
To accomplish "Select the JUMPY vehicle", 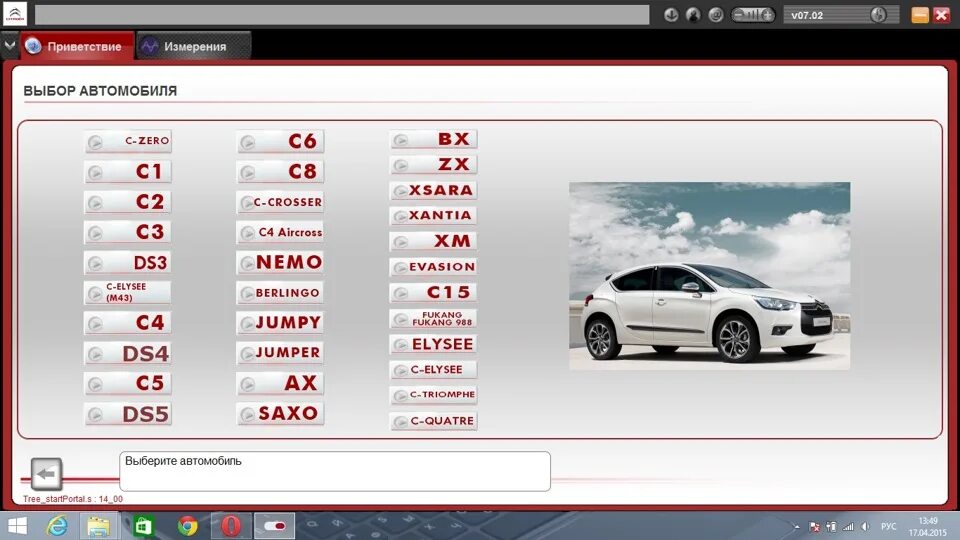I will click(280, 323).
